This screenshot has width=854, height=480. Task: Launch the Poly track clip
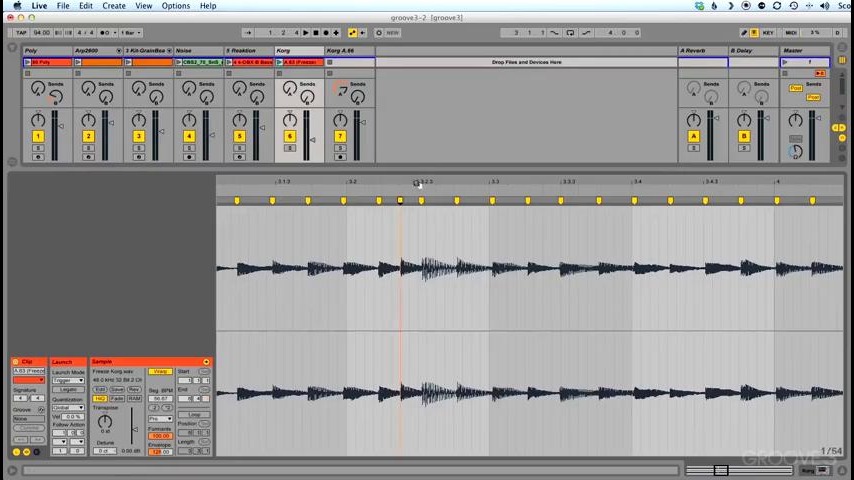[29, 62]
